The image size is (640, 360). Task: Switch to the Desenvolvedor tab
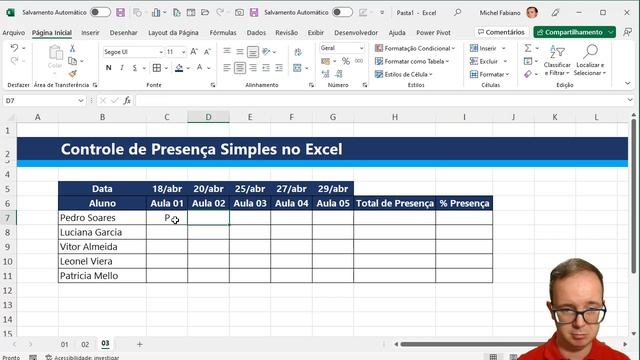point(356,33)
